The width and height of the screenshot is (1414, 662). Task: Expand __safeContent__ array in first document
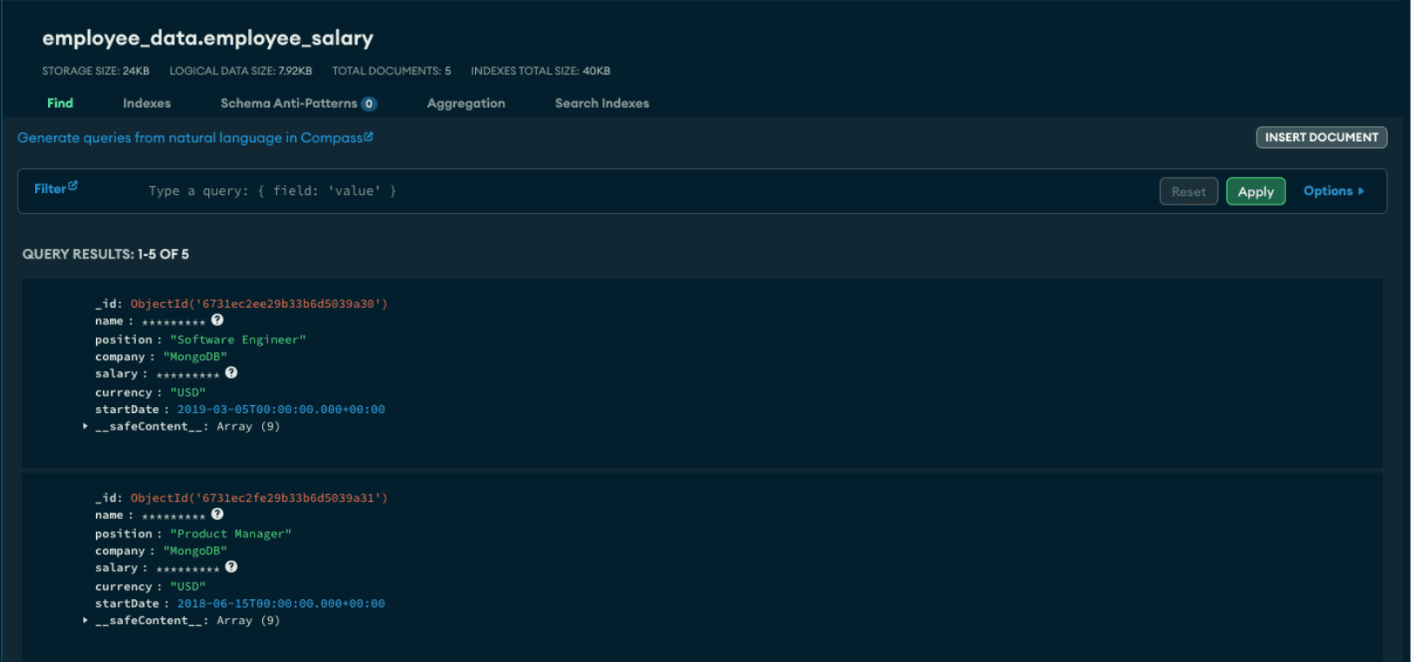86,427
